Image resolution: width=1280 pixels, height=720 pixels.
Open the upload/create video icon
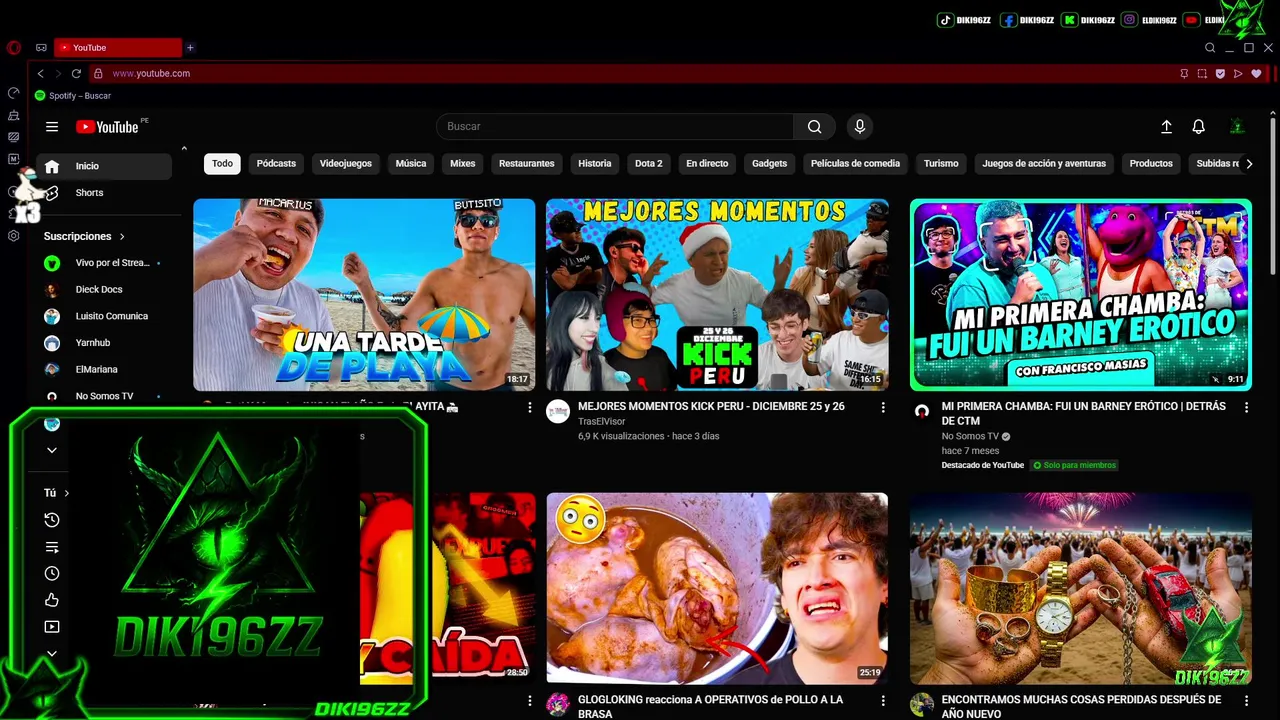pos(1166,127)
